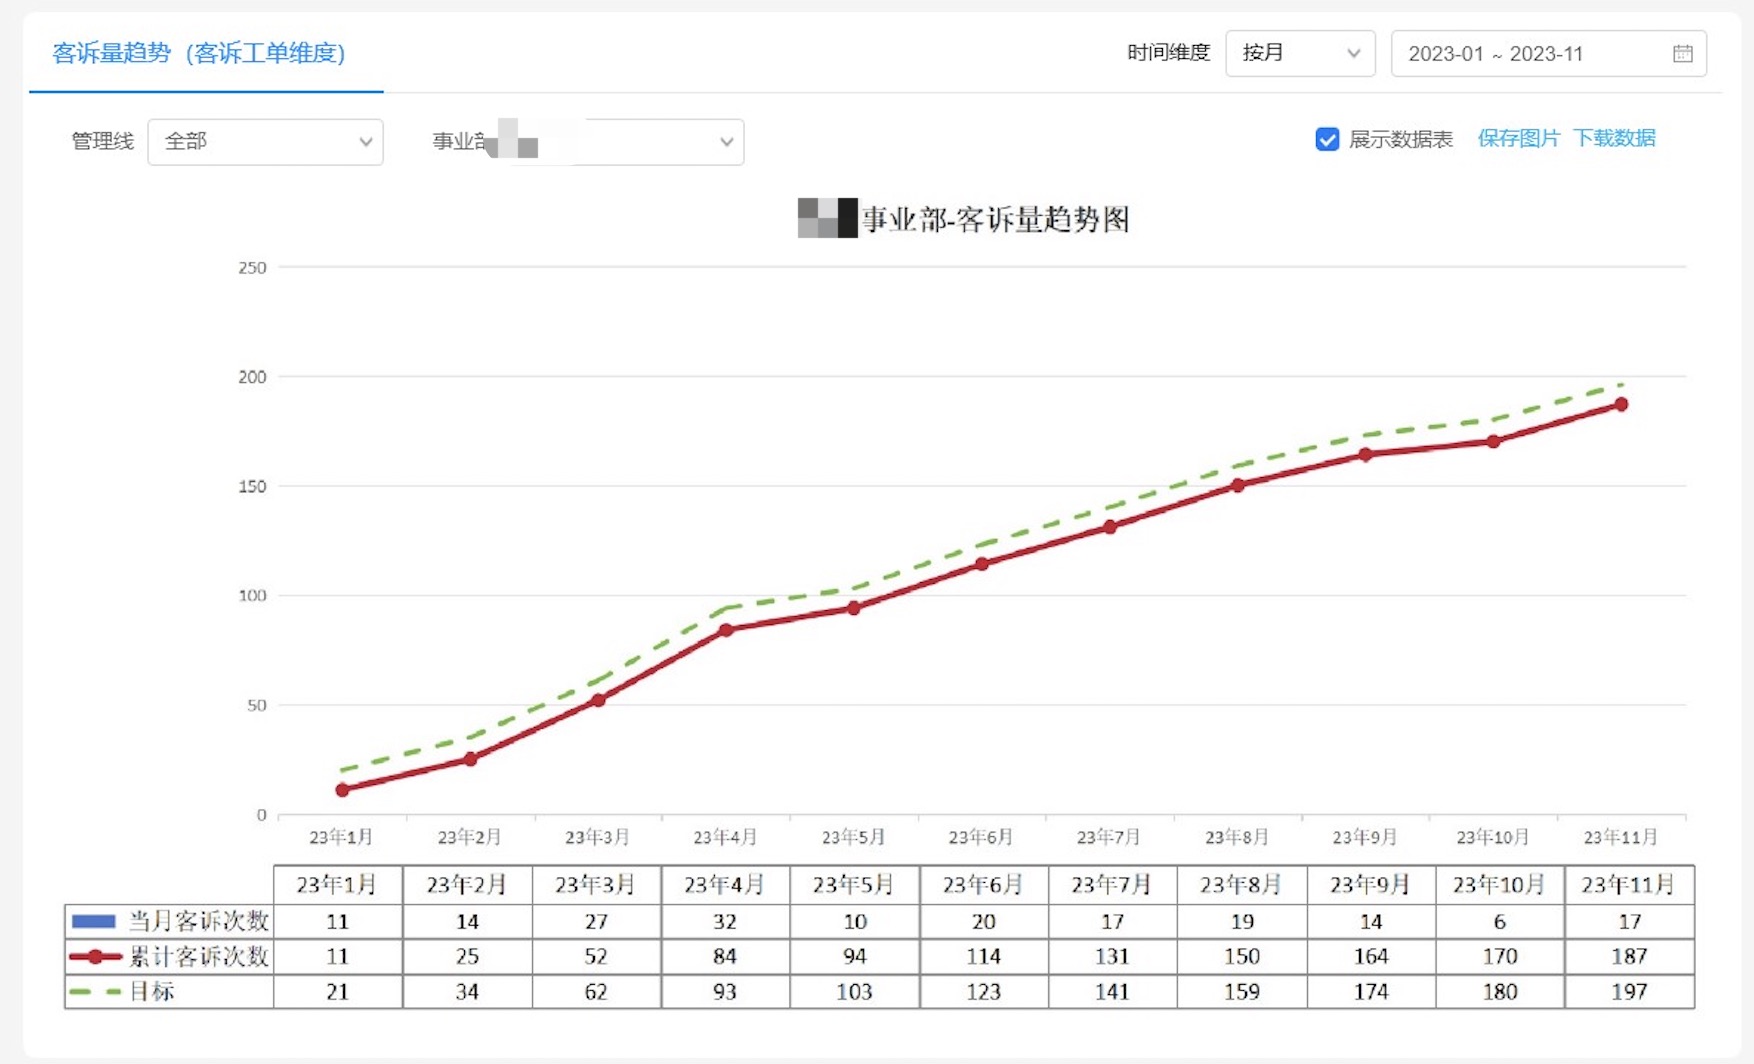Click cell value 27 for 23年3月
The image size is (1754, 1064).
596,922
